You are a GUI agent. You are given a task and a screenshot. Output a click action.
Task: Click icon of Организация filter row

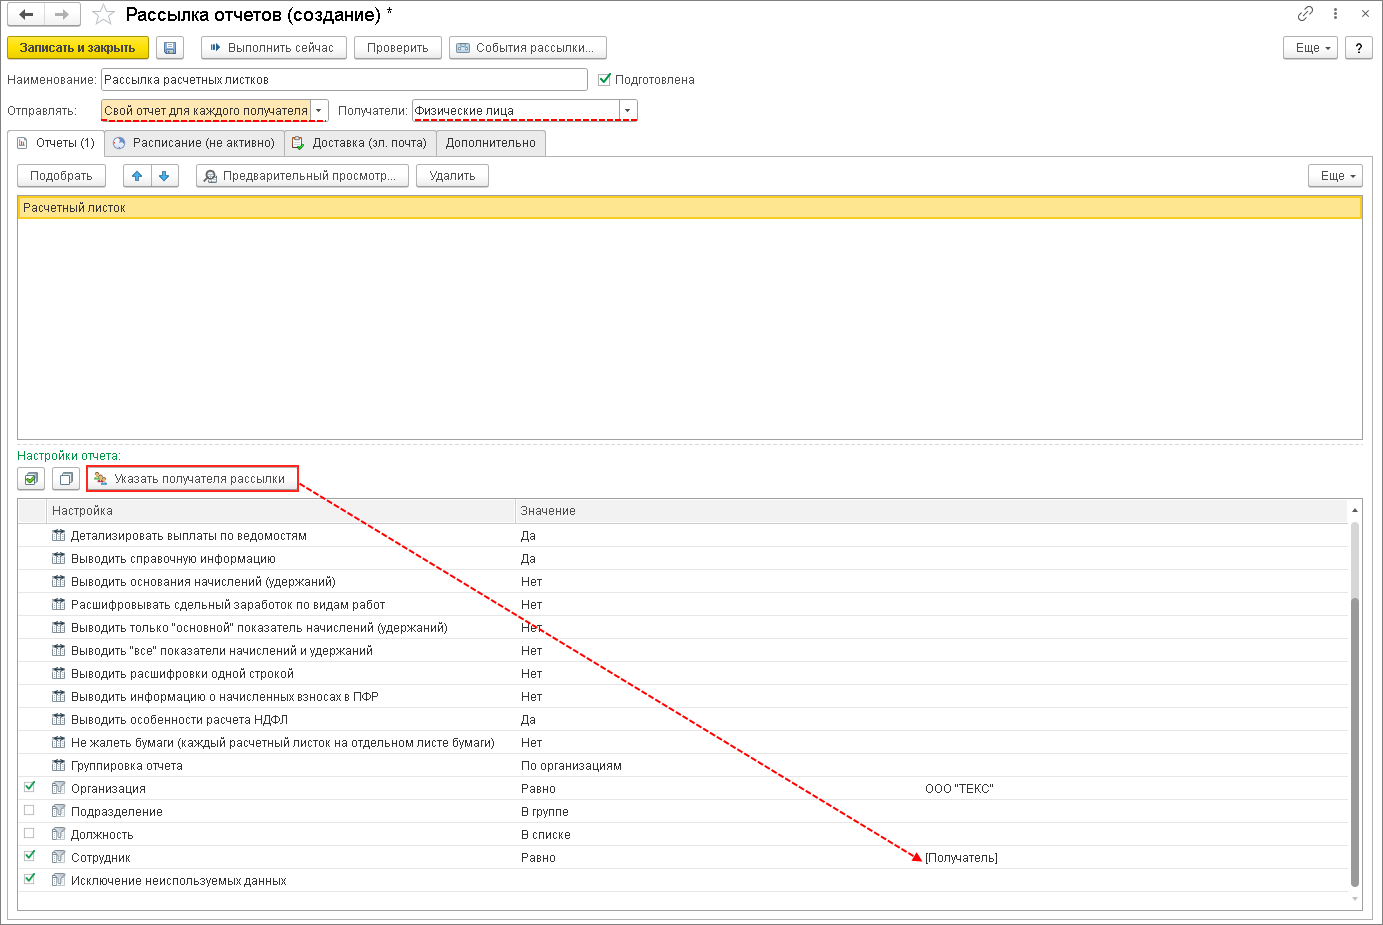click(58, 789)
